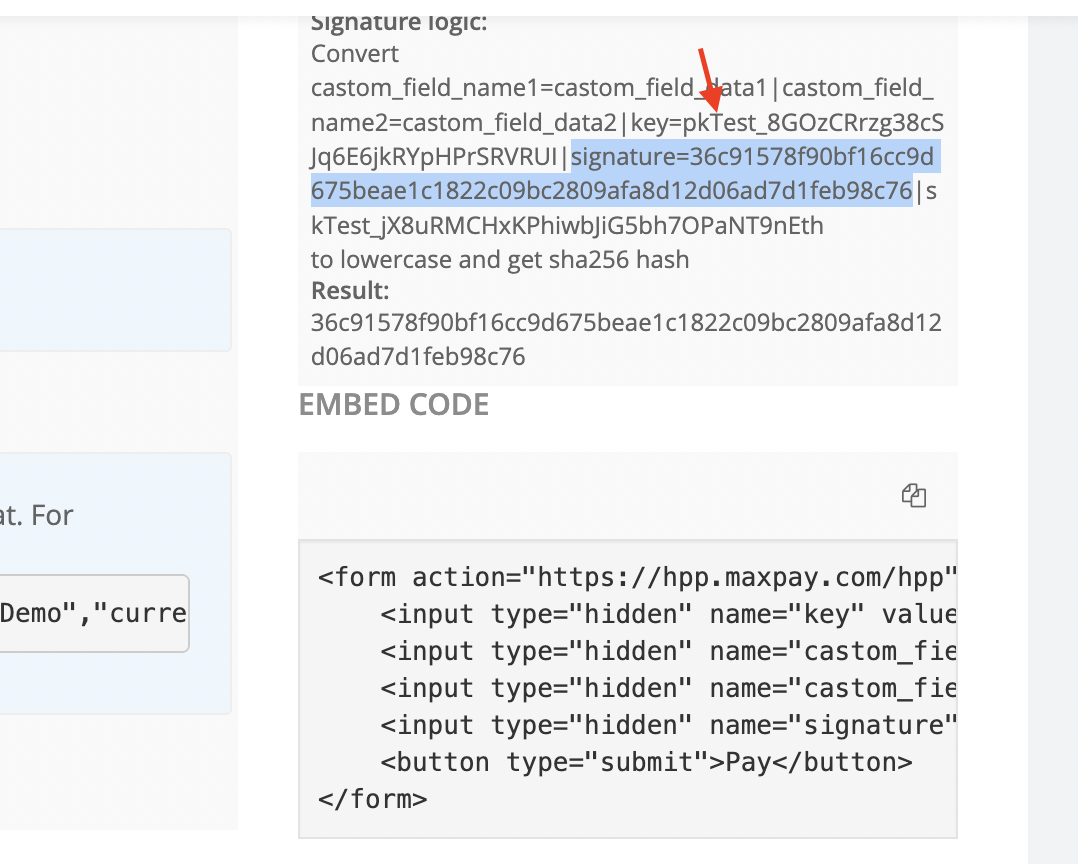The height and width of the screenshot is (864, 1078).
Task: Click the partial text 'at. For'
Action: click(36, 516)
